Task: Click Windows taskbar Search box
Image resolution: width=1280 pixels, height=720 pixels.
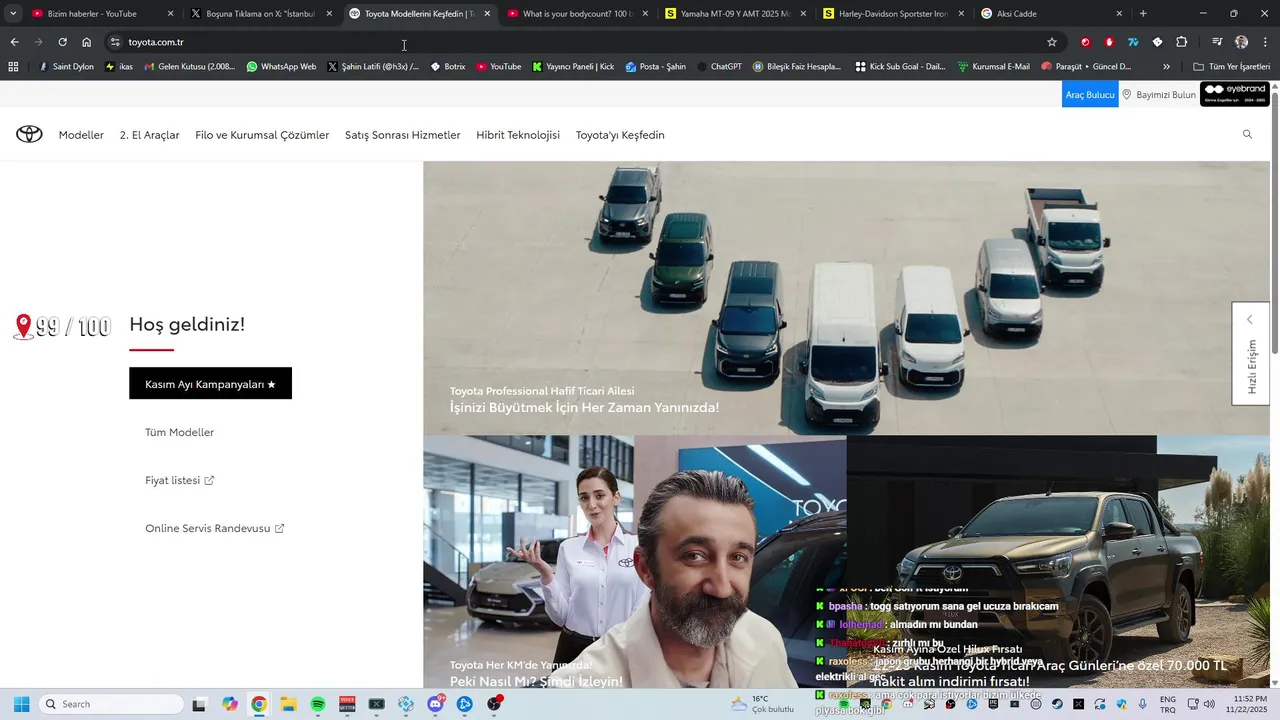Action: click(x=111, y=704)
